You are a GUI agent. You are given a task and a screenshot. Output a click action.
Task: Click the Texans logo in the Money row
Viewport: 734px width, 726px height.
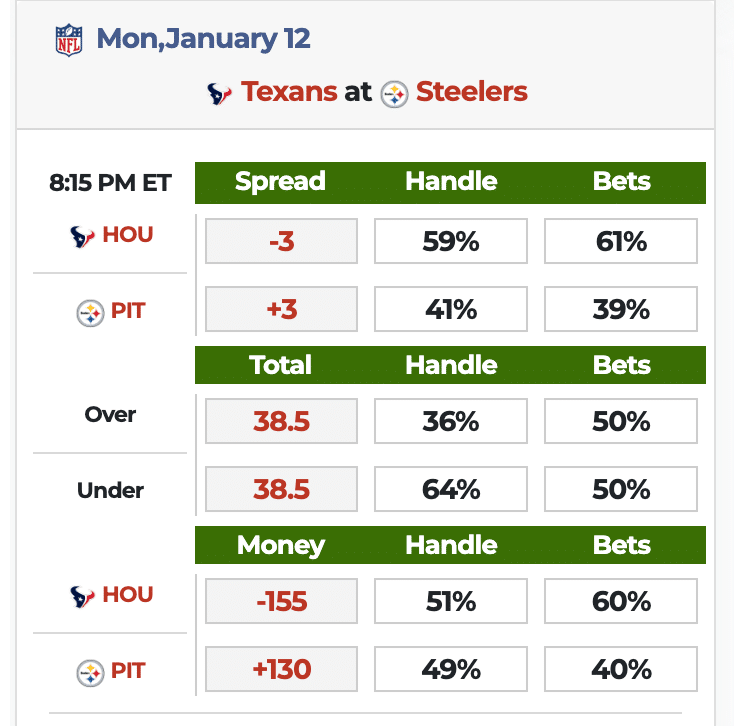tap(82, 596)
